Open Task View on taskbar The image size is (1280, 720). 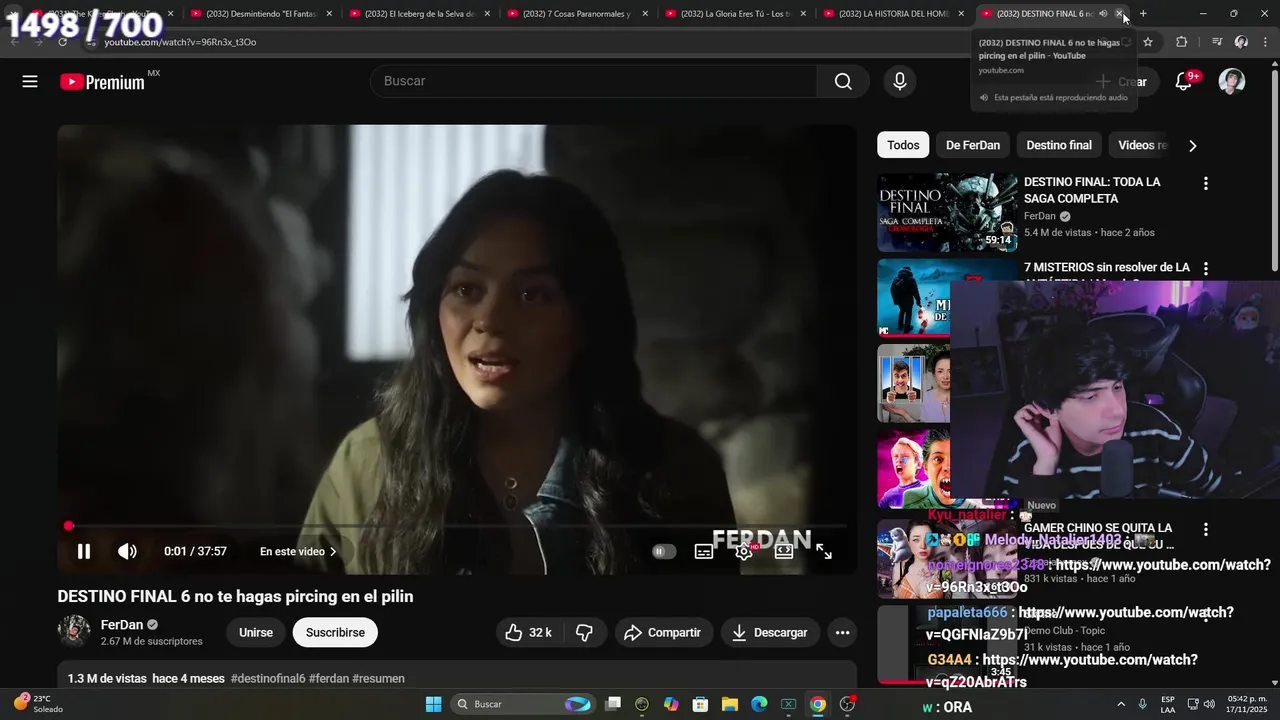(613, 704)
